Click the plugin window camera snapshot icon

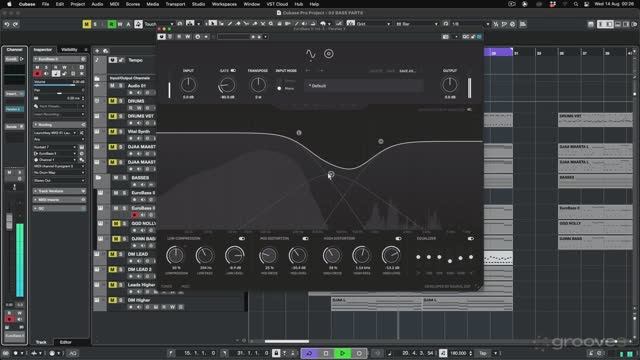coord(445,37)
